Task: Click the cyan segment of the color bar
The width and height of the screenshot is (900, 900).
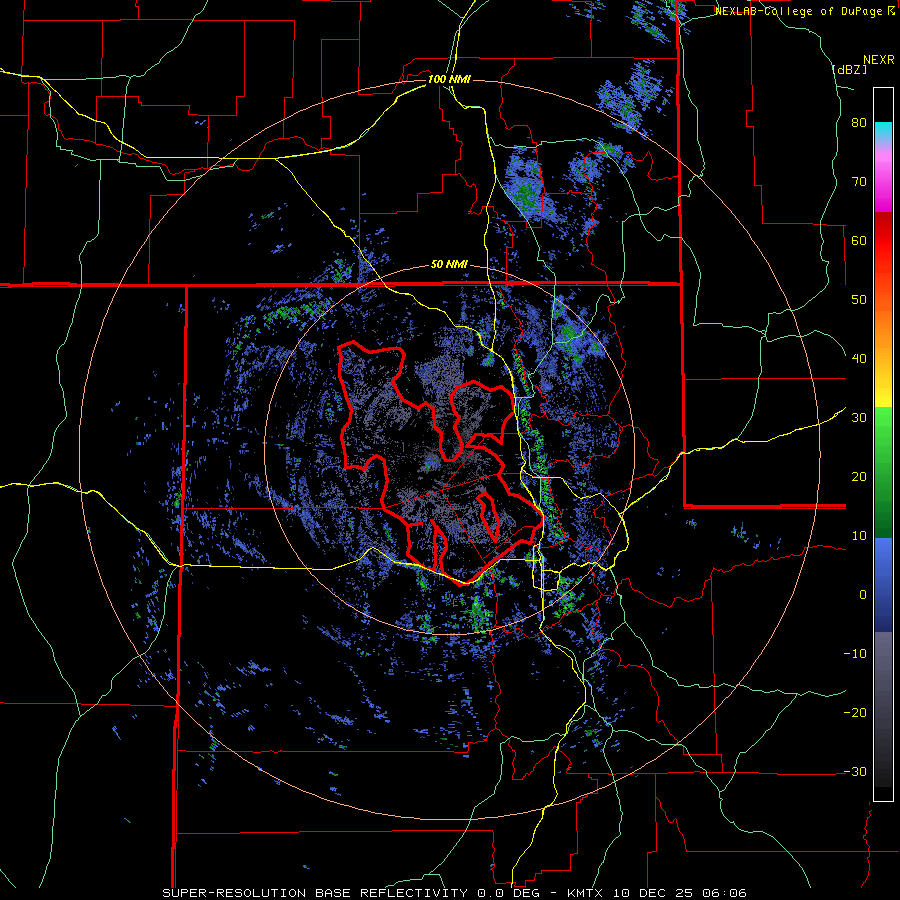Action: click(883, 131)
